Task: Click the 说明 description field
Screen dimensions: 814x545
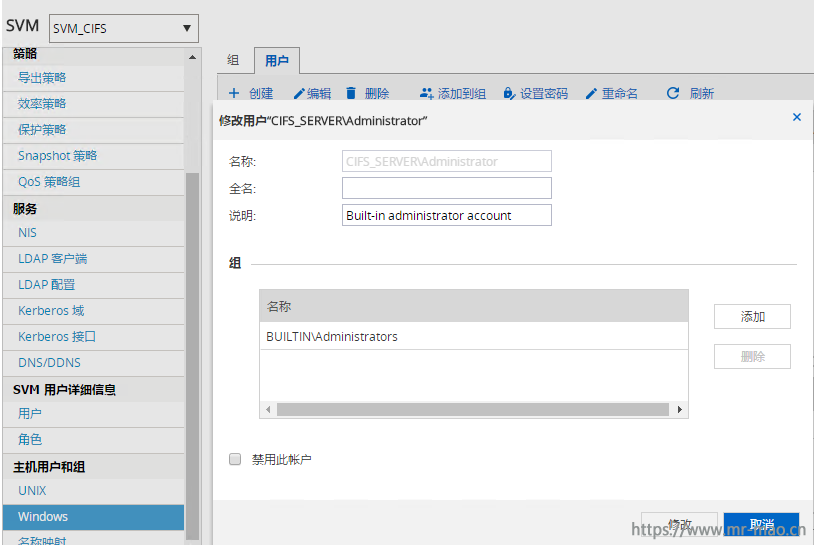Action: pyautogui.click(x=446, y=215)
